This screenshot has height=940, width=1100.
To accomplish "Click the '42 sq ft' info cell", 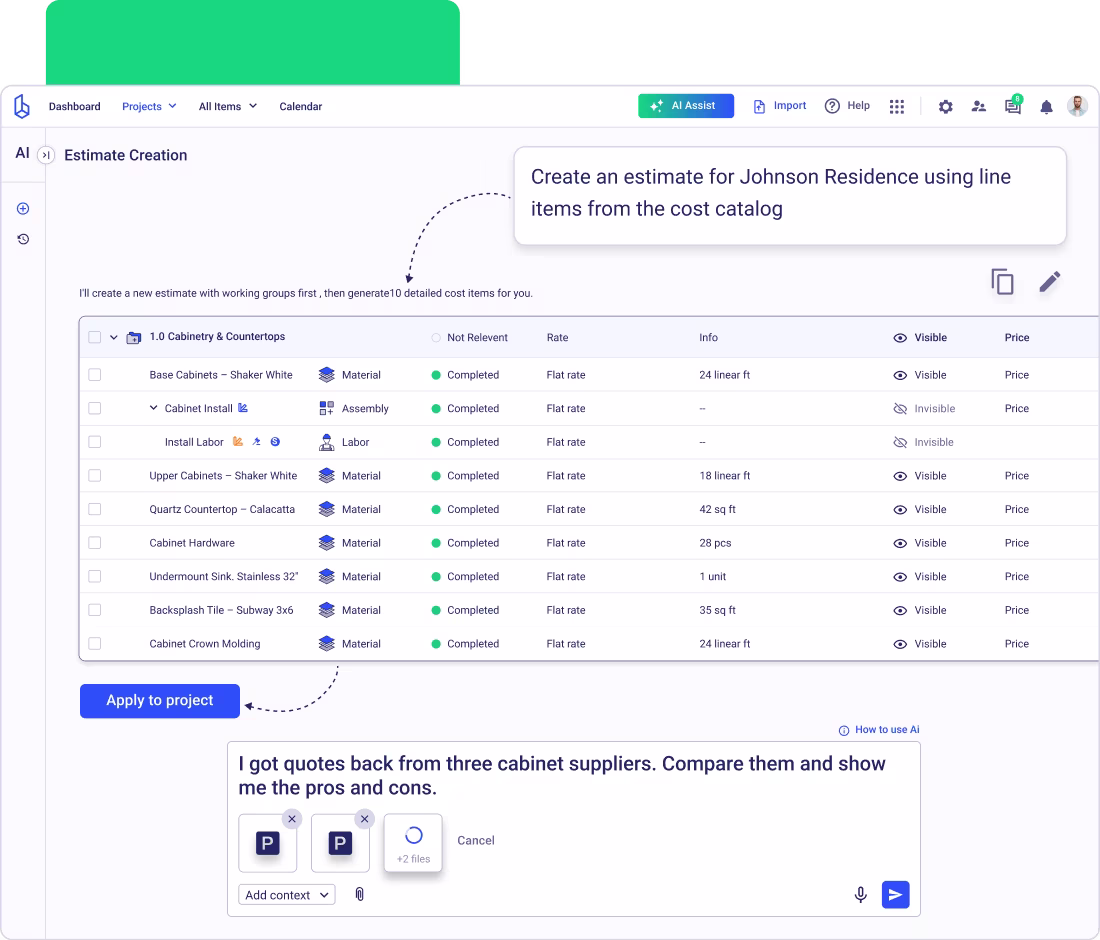I will pyautogui.click(x=717, y=509).
